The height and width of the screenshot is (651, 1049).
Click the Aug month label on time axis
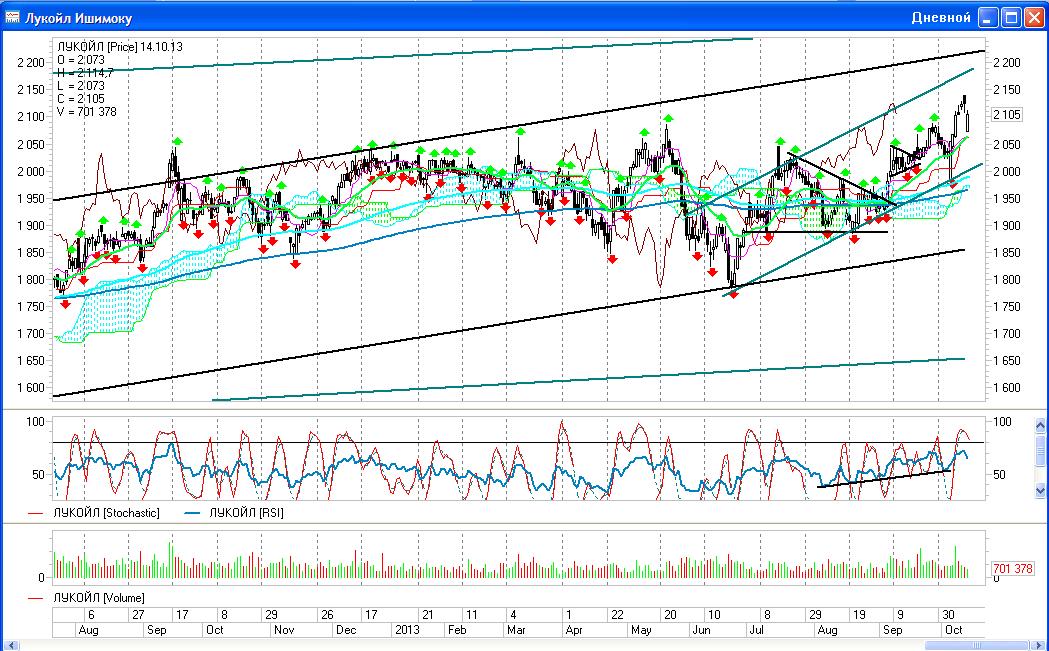pos(88,630)
